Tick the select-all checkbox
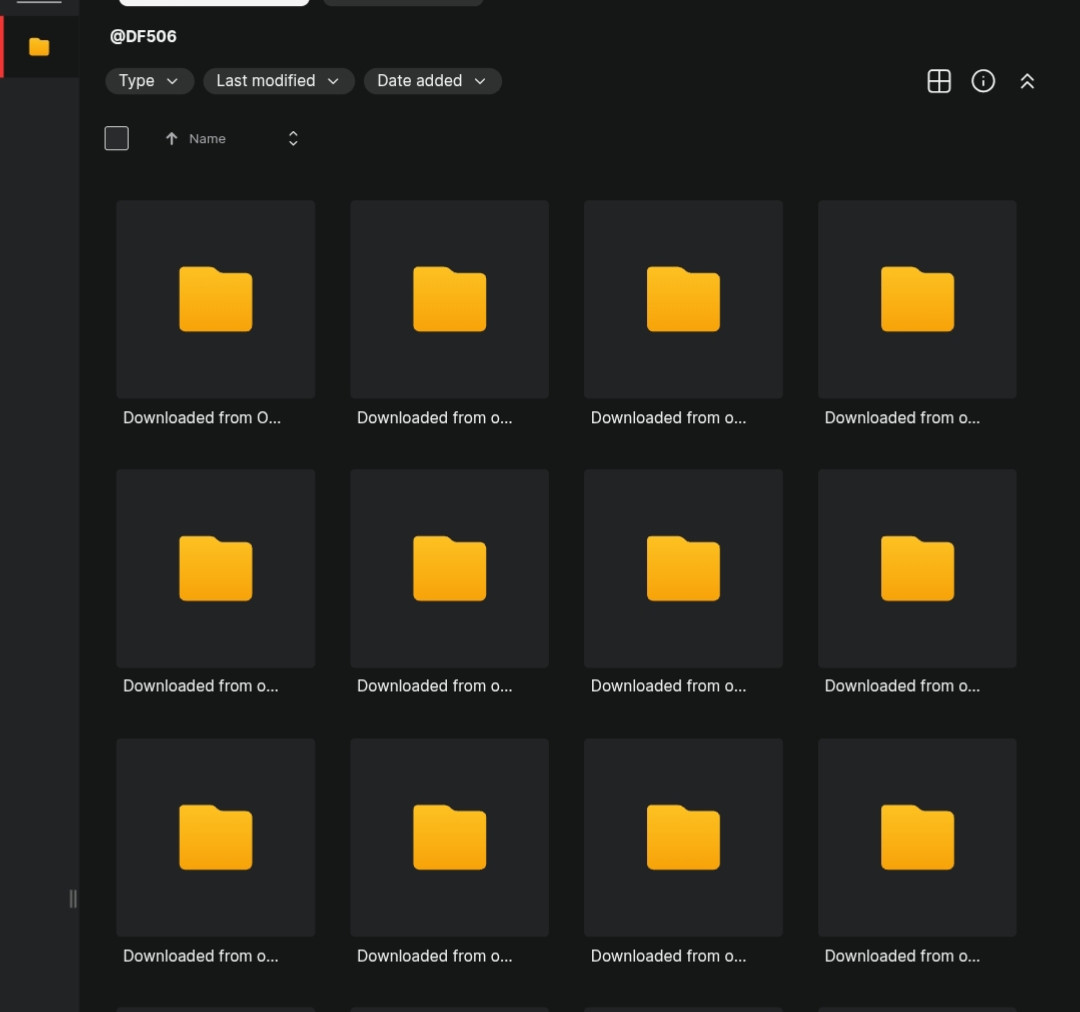Viewport: 1080px width, 1012px height. 116,138
